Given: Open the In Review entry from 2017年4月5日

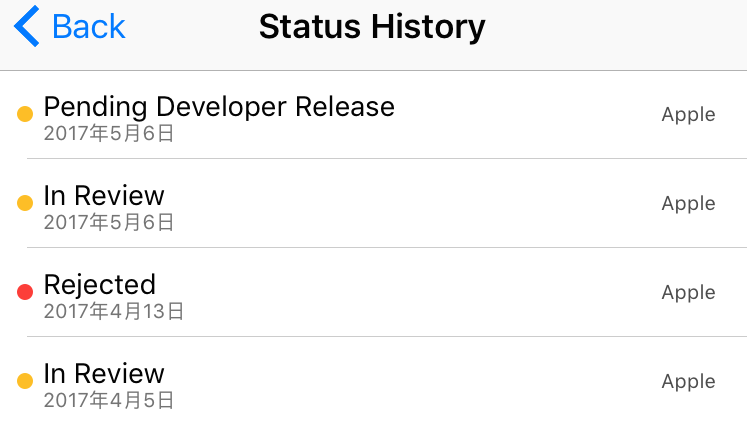Looking at the screenshot, I should coord(104,373).
